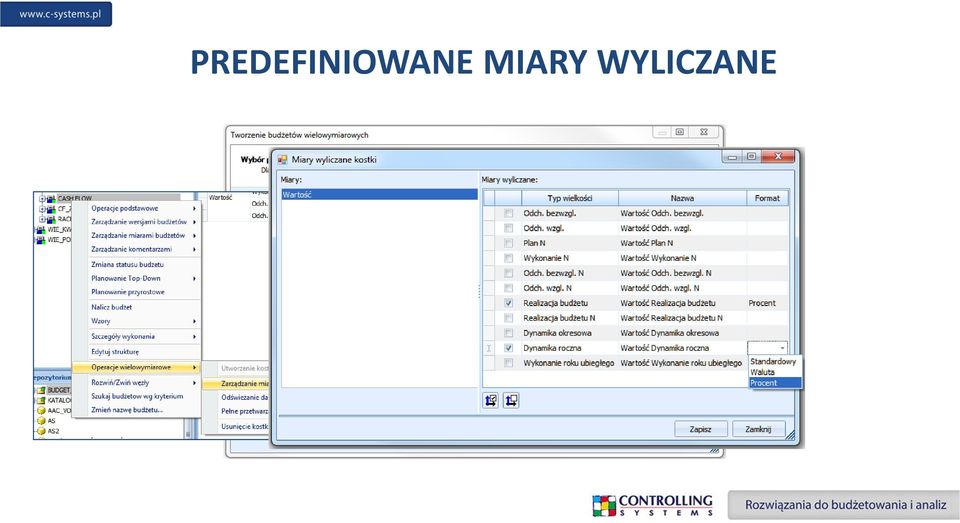
Task: Open Szczegóły wykonania submenu
Action: [x=137, y=336]
